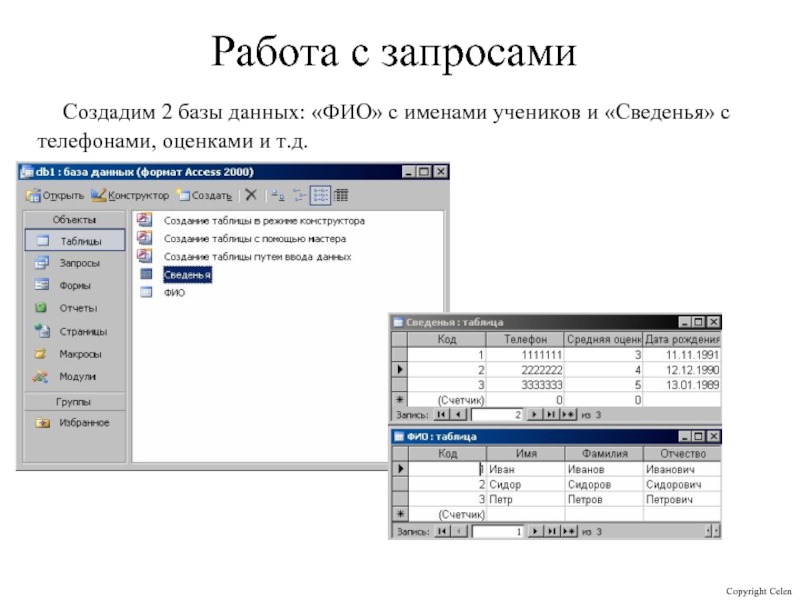800x600 pixels.
Task: Go to next record in Сведенья table
Action: pos(534,413)
